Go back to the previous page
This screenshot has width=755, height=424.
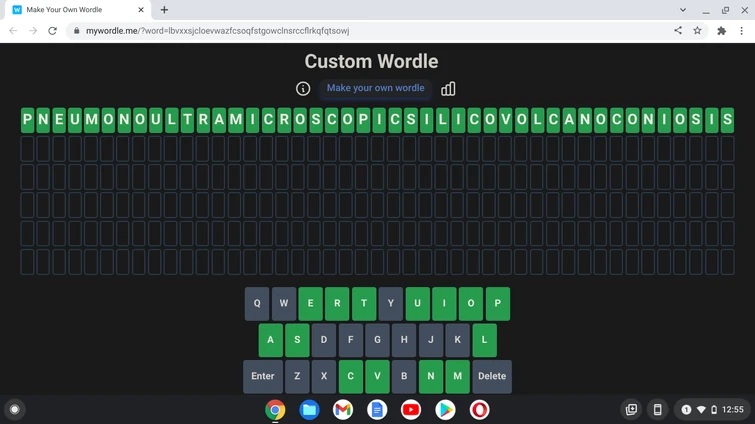point(13,31)
